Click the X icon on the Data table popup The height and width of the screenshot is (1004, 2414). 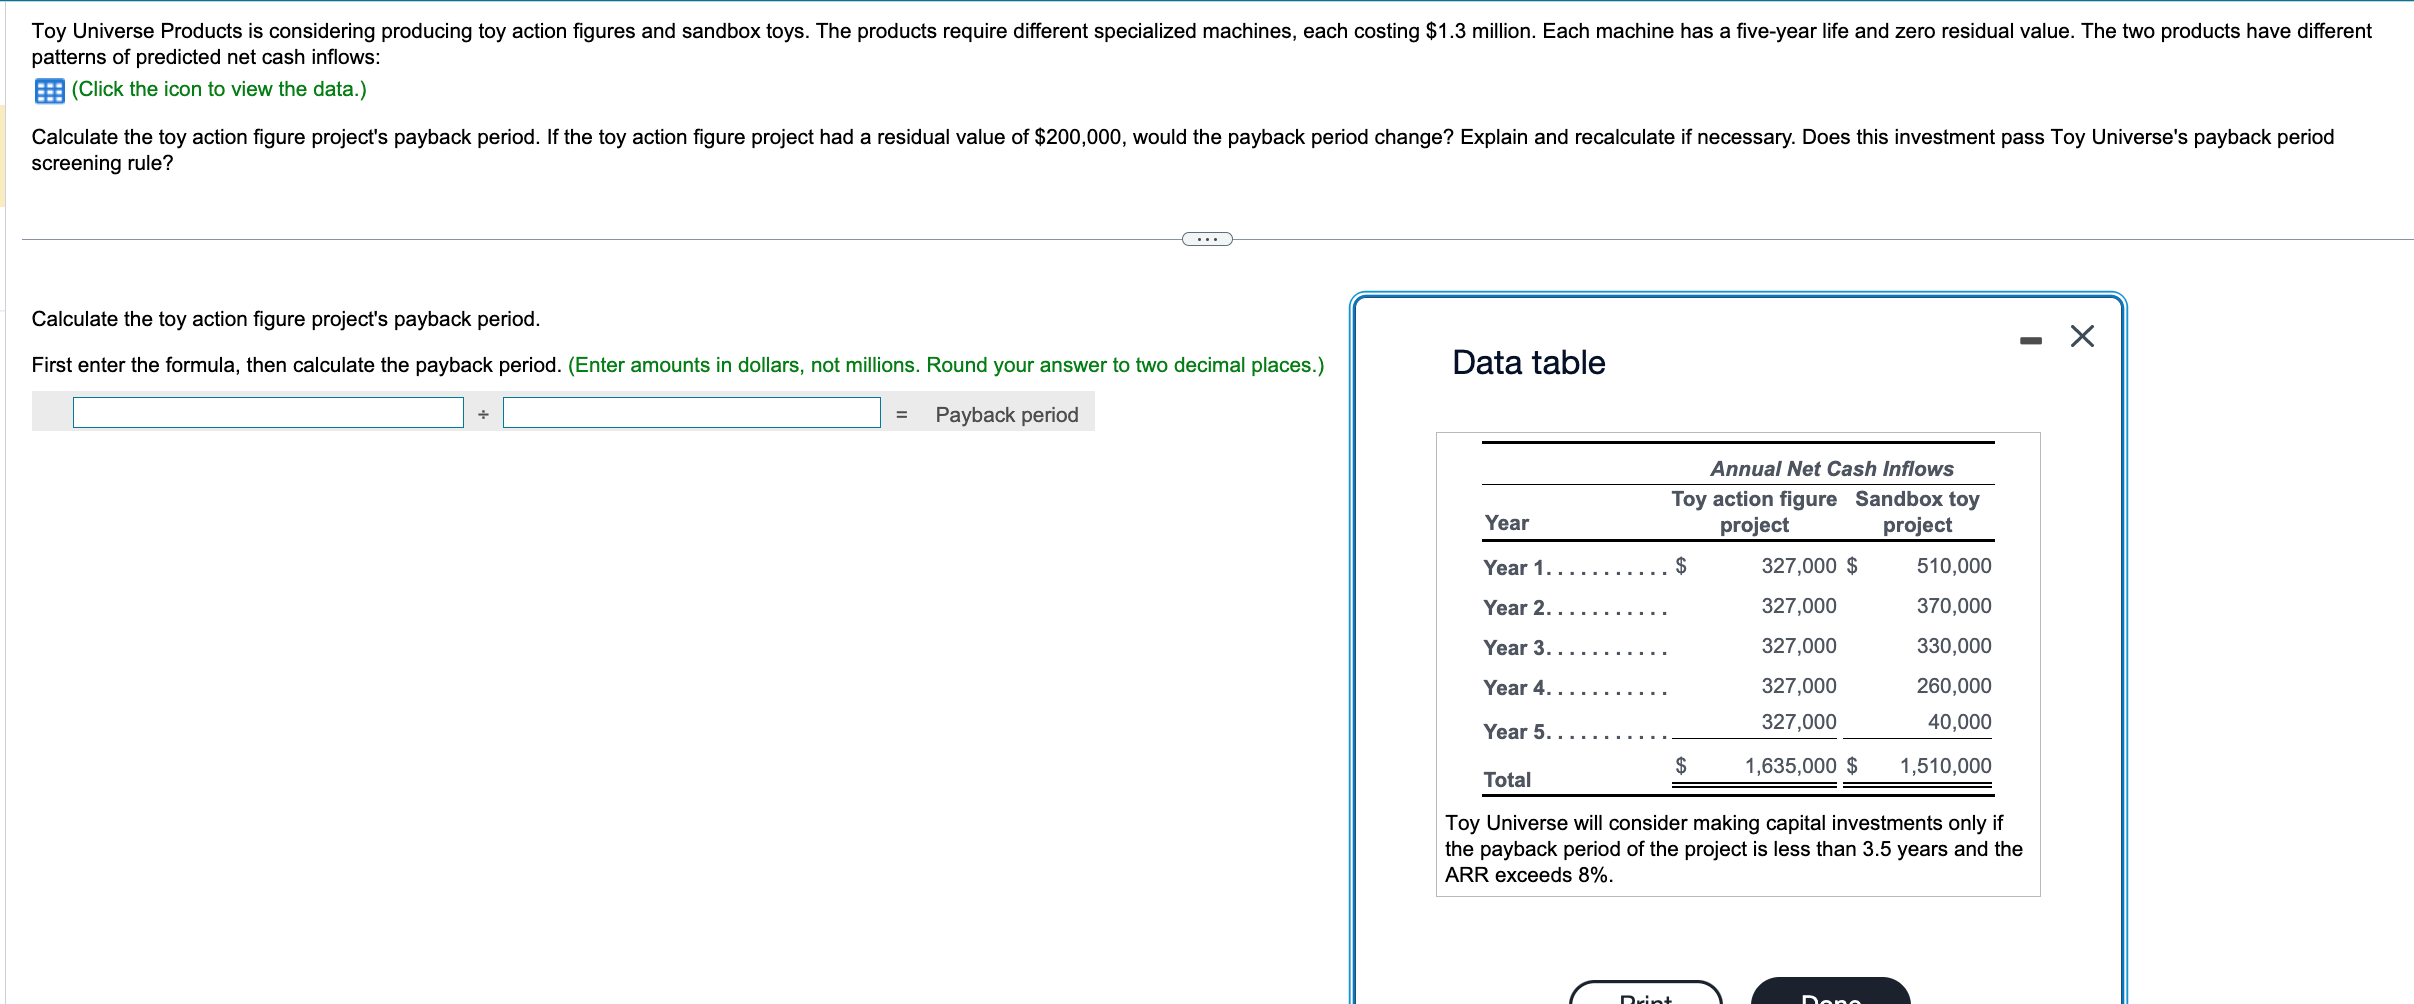click(2082, 336)
